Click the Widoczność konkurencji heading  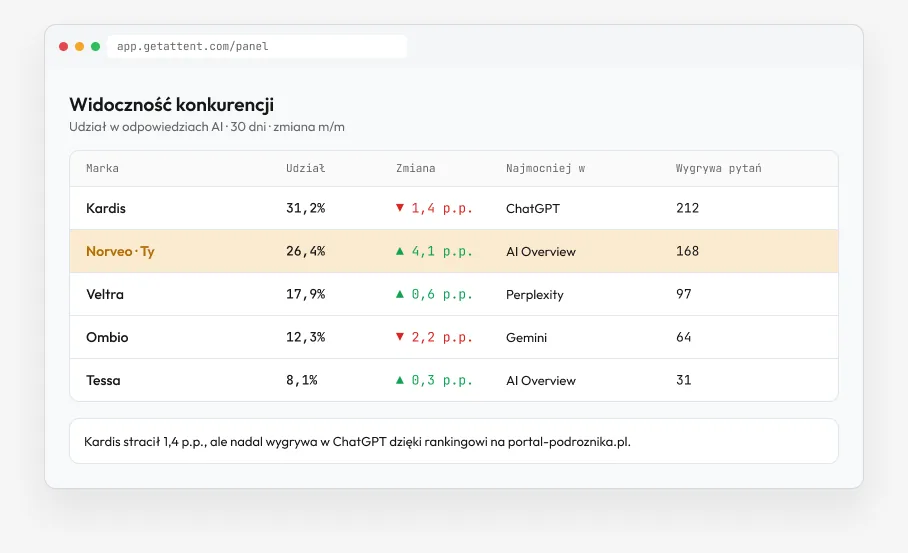point(171,104)
